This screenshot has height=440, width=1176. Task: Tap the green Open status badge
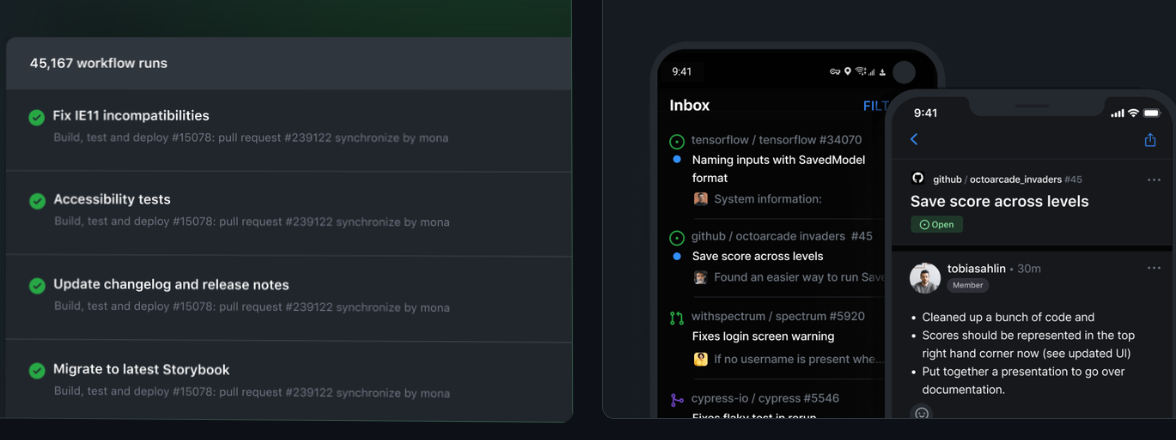click(937, 224)
